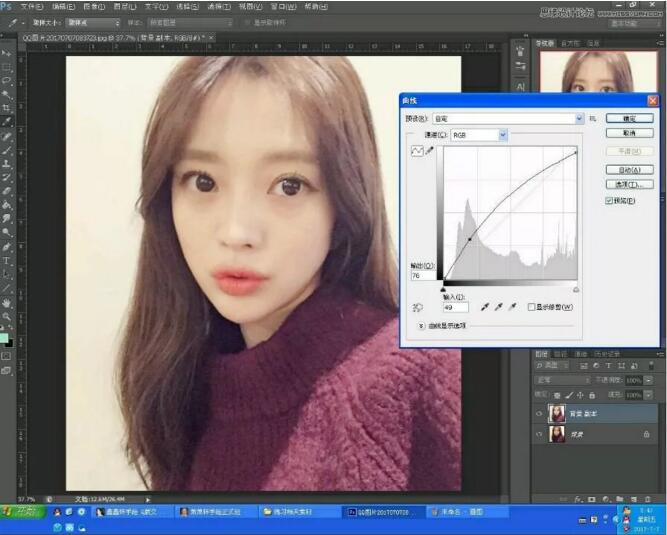Viewport: 667px width, 535px height.
Task: Open the layer filter kind dropdown
Action: 552,366
